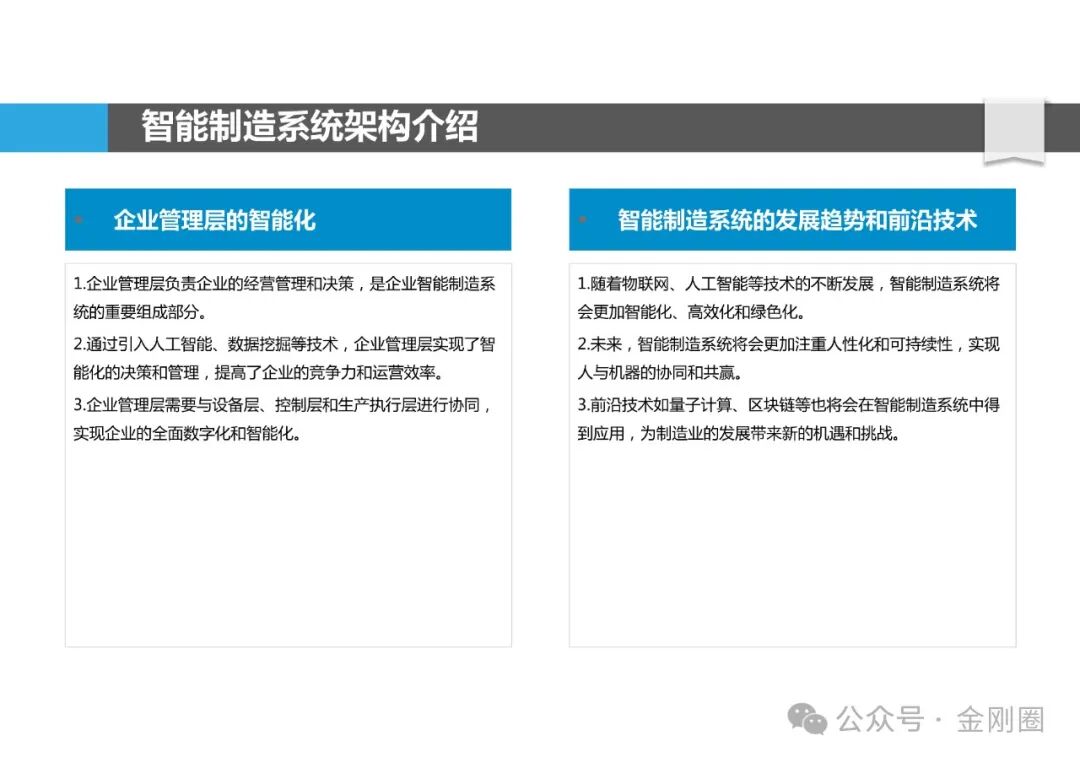This screenshot has width=1080, height=763.
Task: Click the paragraph starting 1.随着物联网
Action: tap(788, 297)
